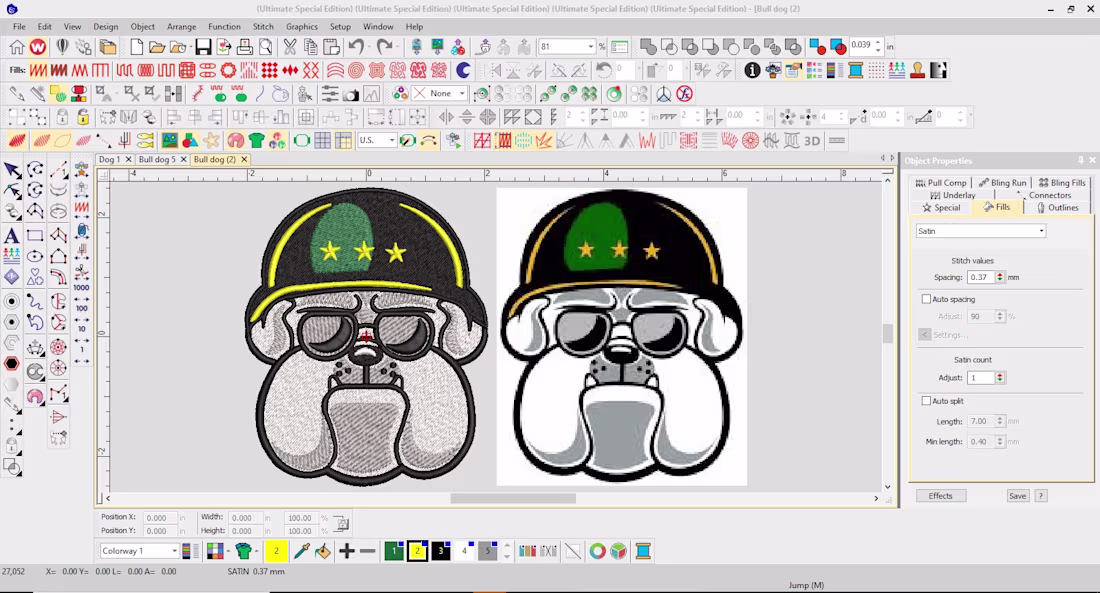
Task: Click the blue crescent moon icon
Action: pos(463,70)
